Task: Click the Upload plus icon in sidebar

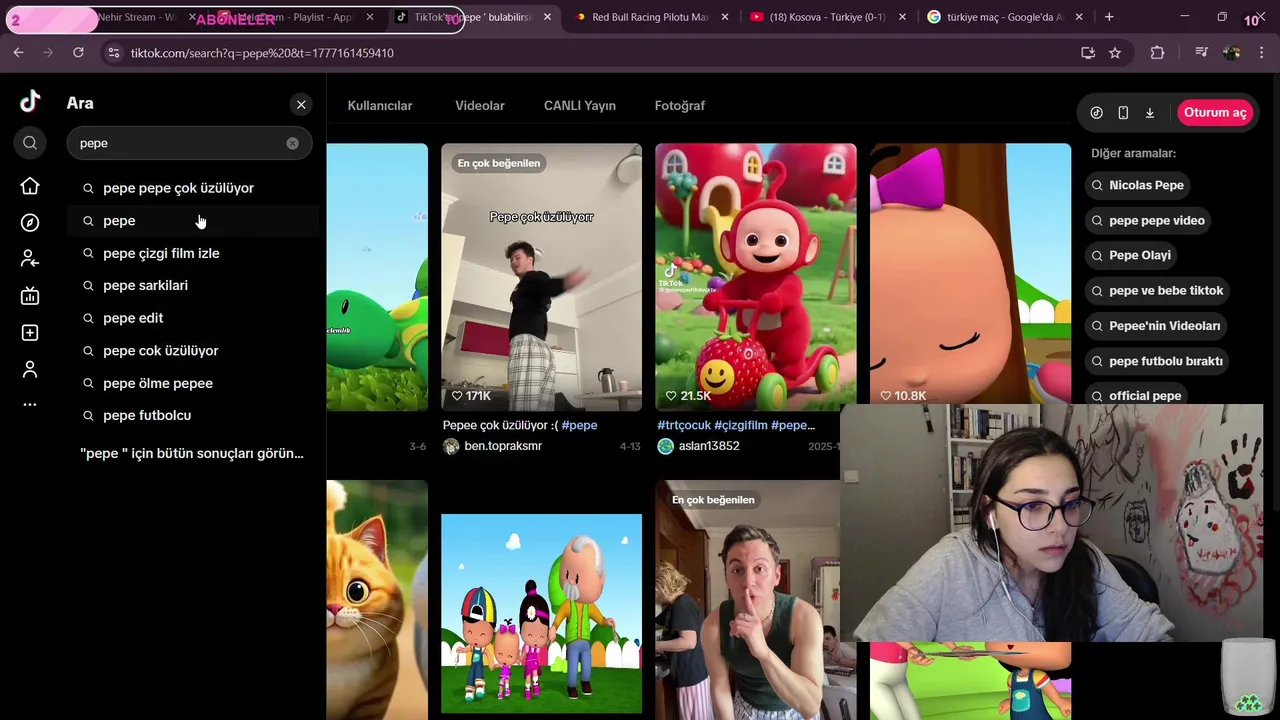Action: coord(30,332)
